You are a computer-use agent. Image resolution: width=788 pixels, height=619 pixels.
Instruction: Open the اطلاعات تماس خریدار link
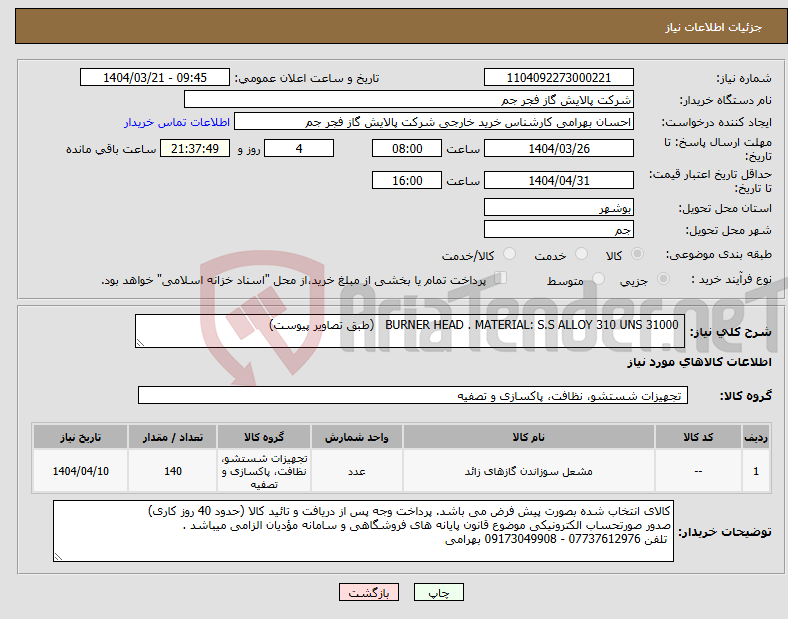click(x=177, y=122)
